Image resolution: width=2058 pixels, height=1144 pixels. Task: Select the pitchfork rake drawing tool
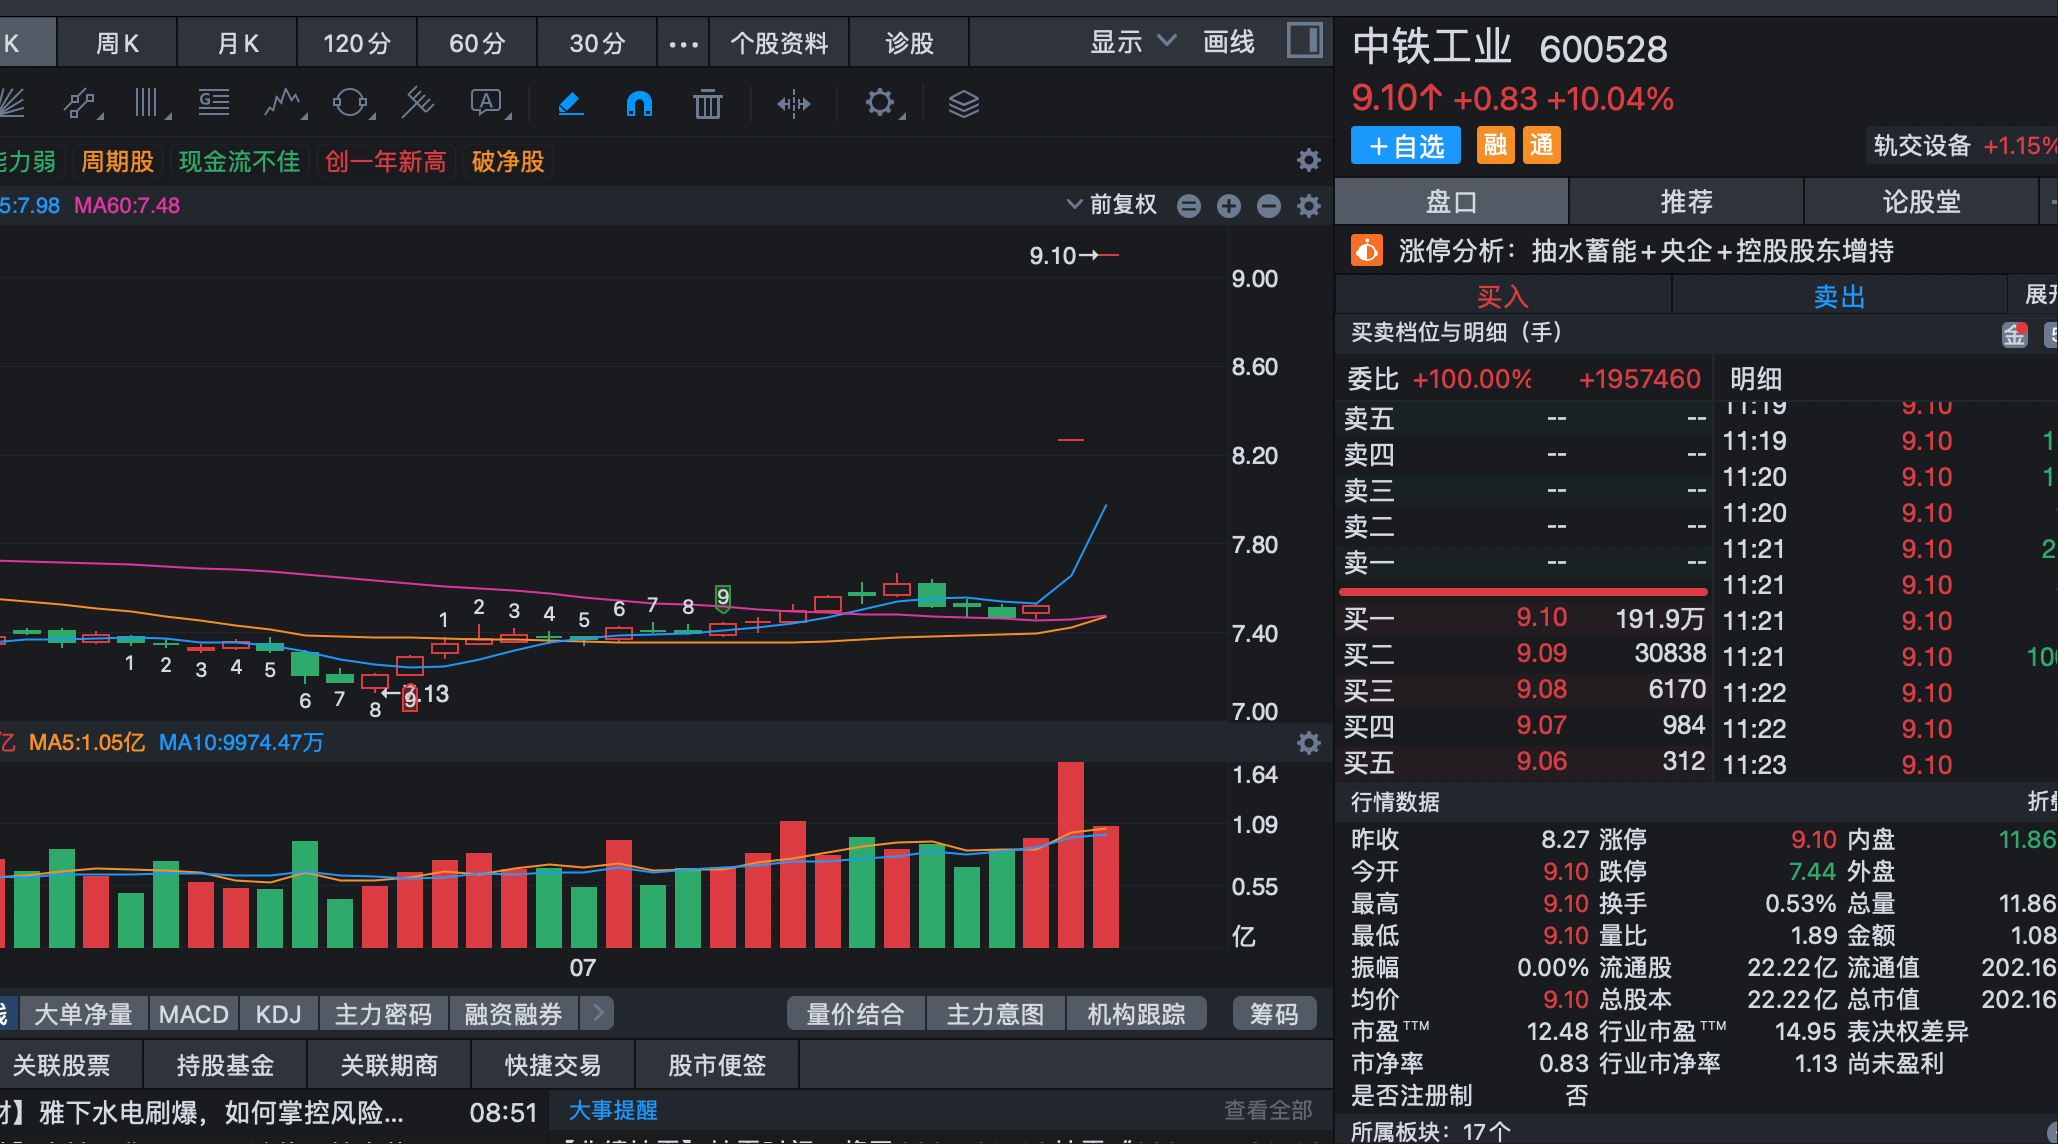click(418, 103)
